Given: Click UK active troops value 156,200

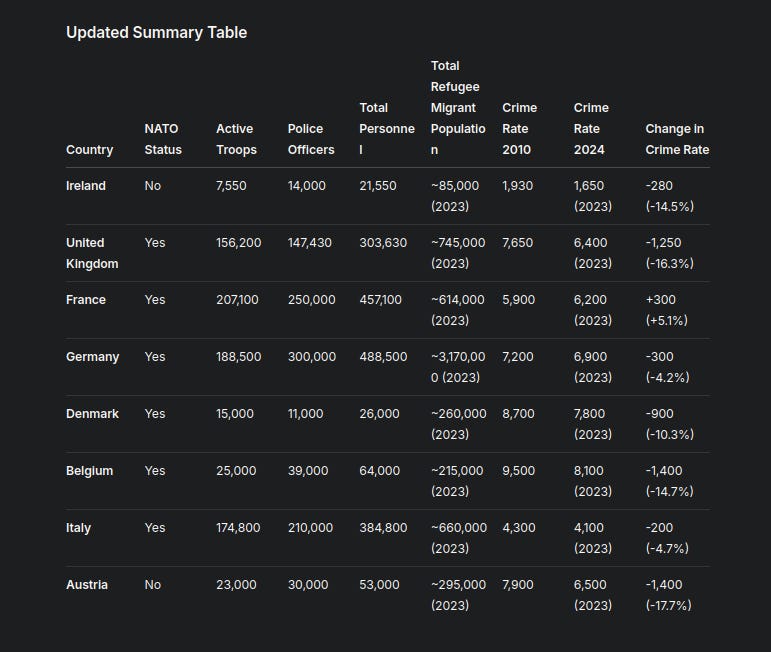Looking at the screenshot, I should pyautogui.click(x=238, y=243).
